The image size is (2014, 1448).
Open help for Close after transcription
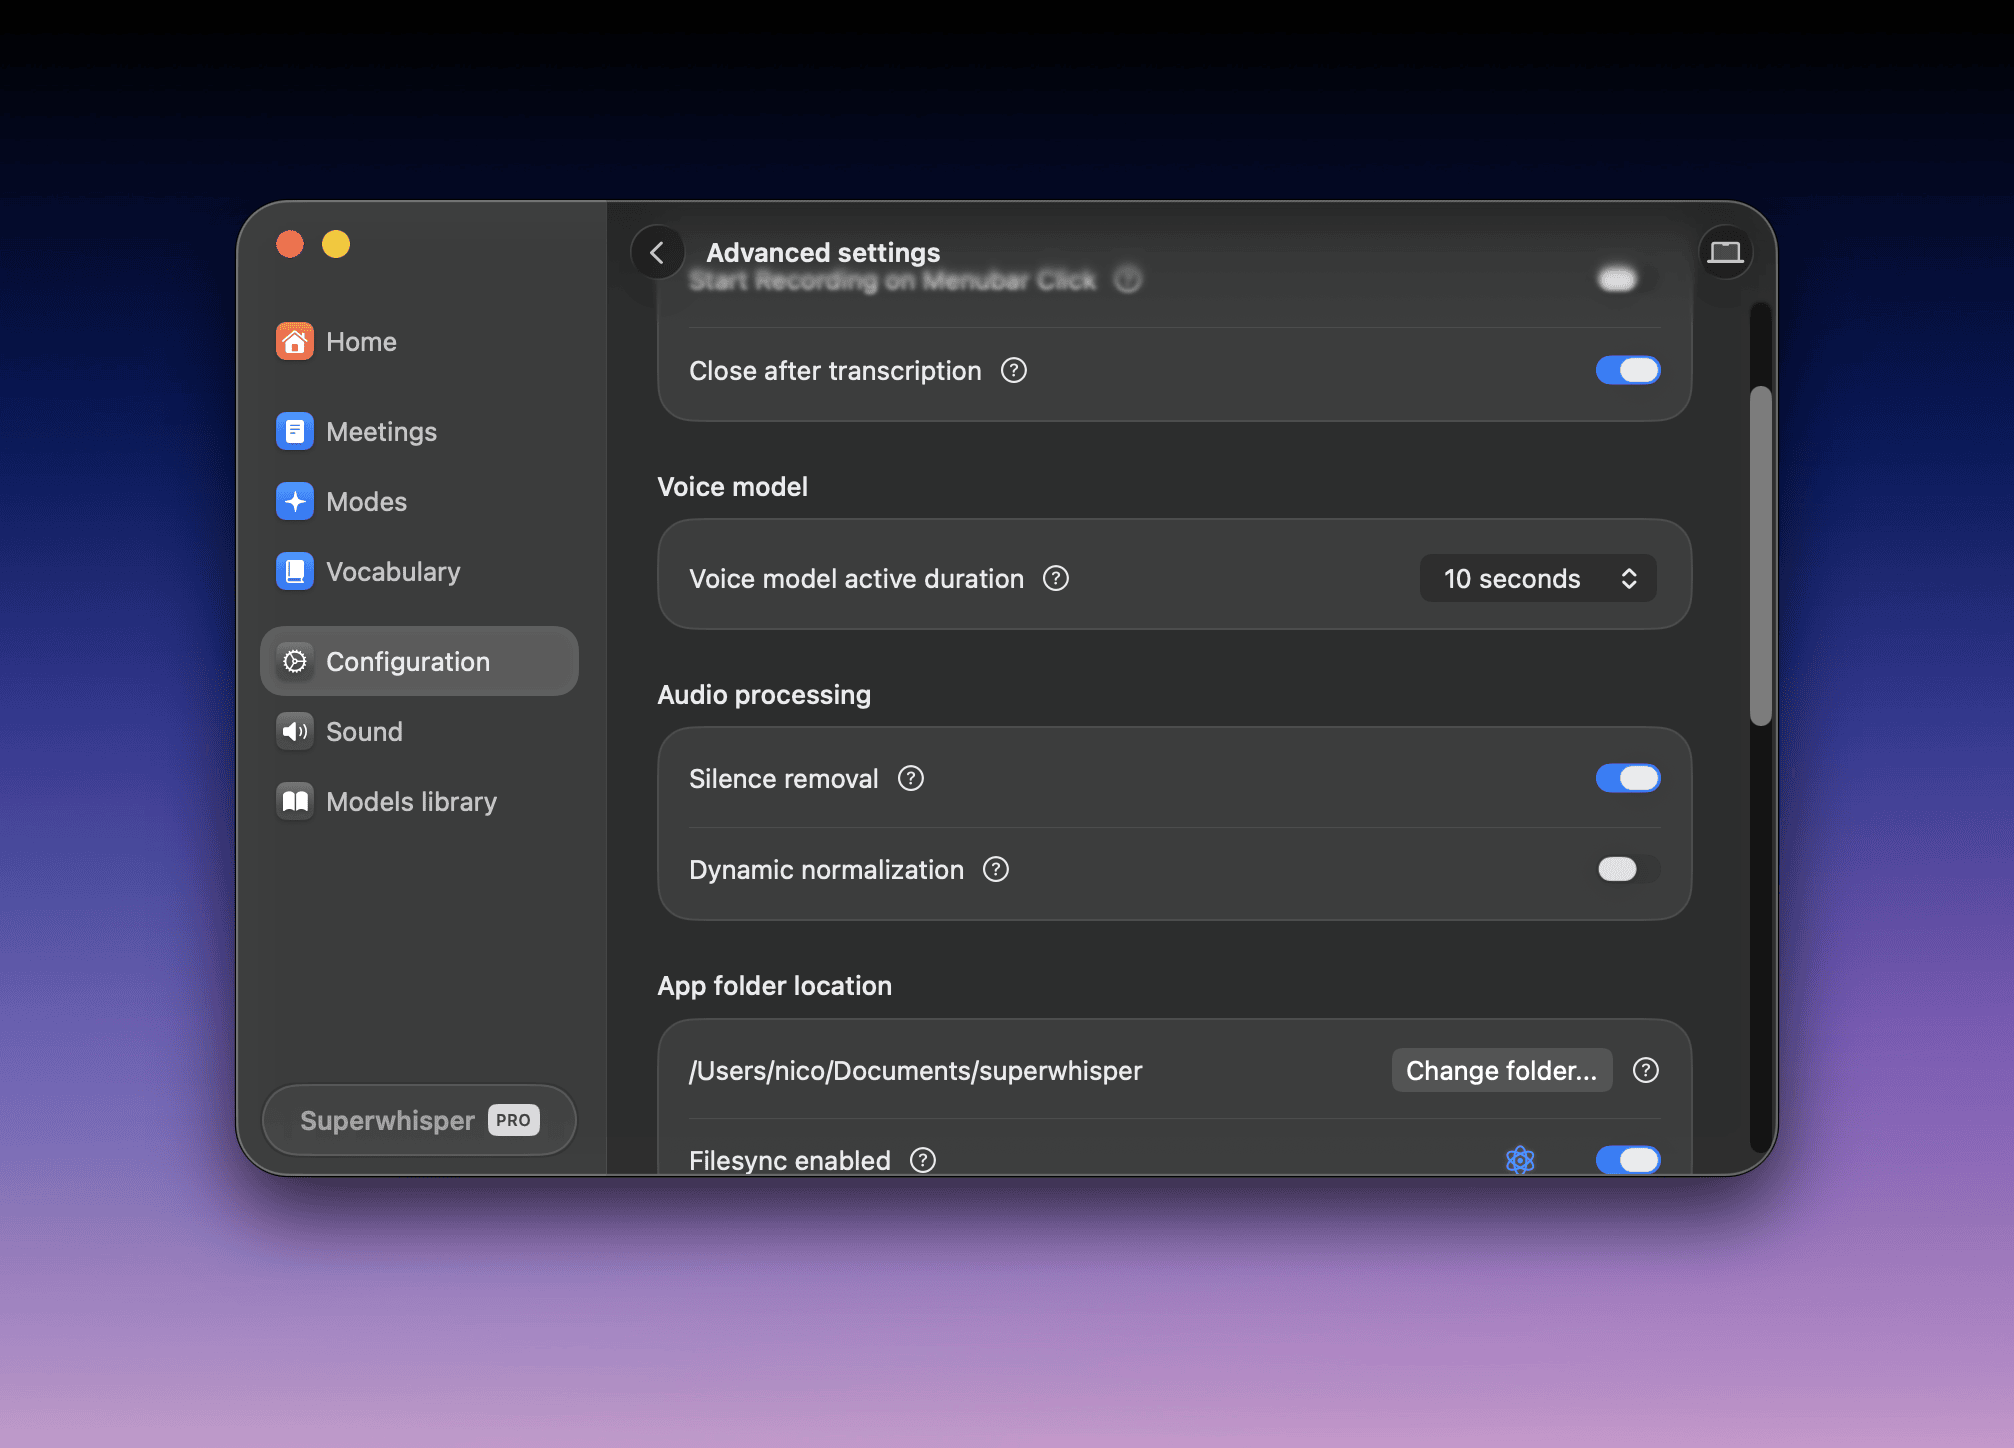pyautogui.click(x=1014, y=371)
